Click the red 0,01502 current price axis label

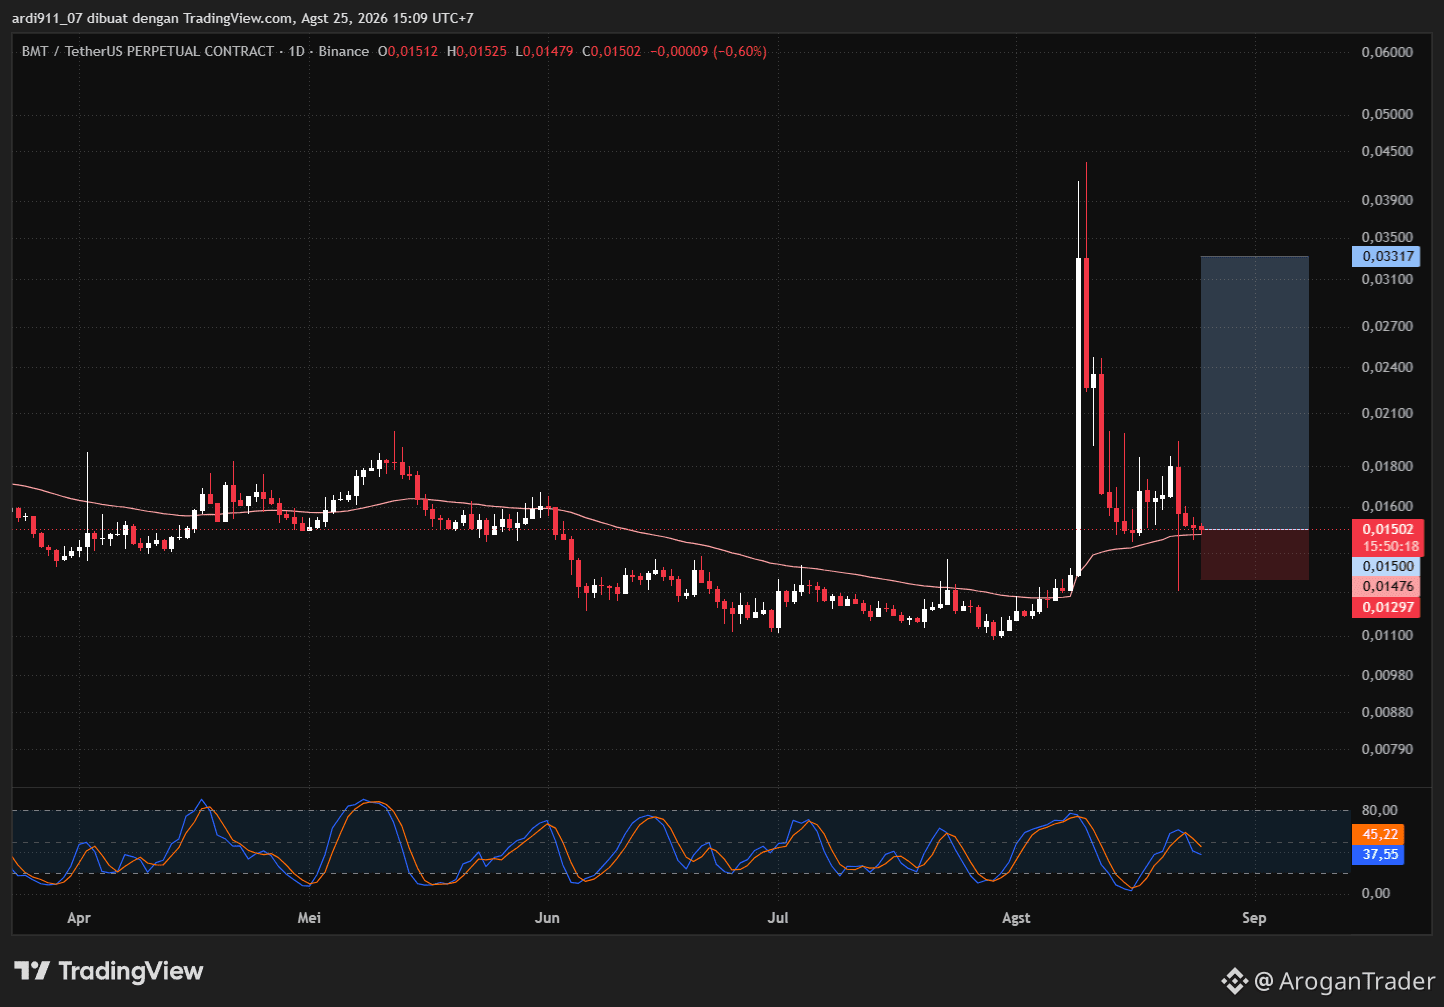(1387, 529)
